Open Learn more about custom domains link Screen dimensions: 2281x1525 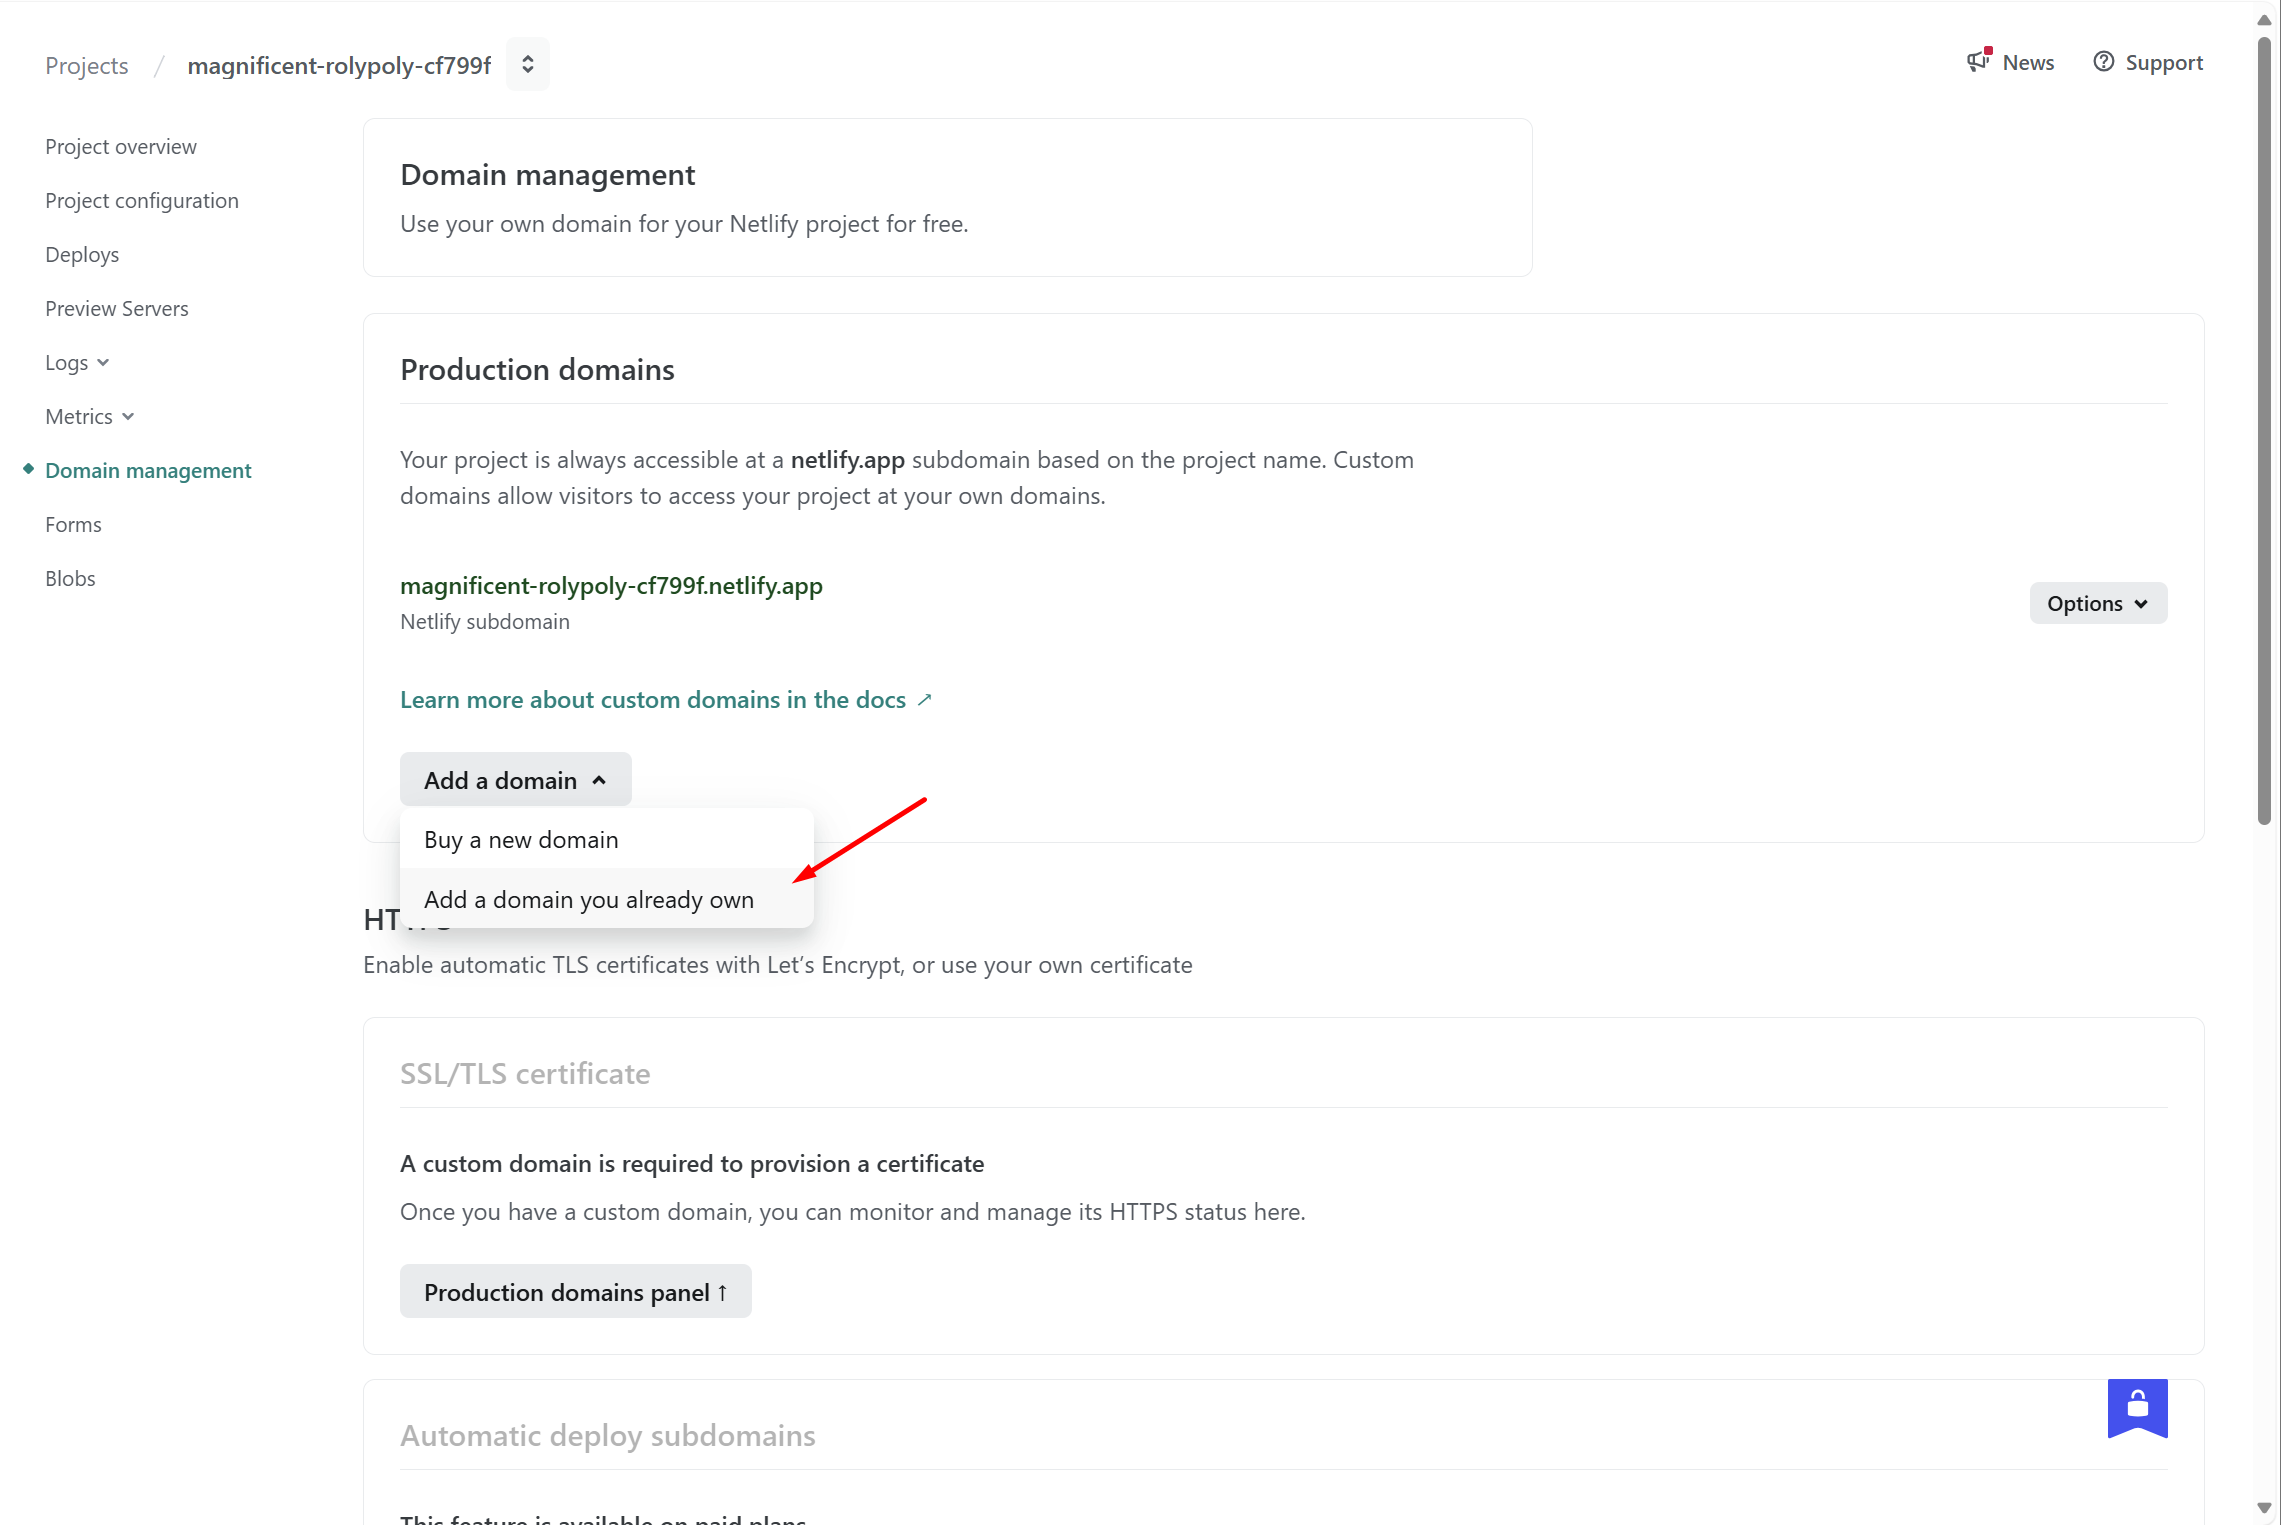(x=653, y=700)
